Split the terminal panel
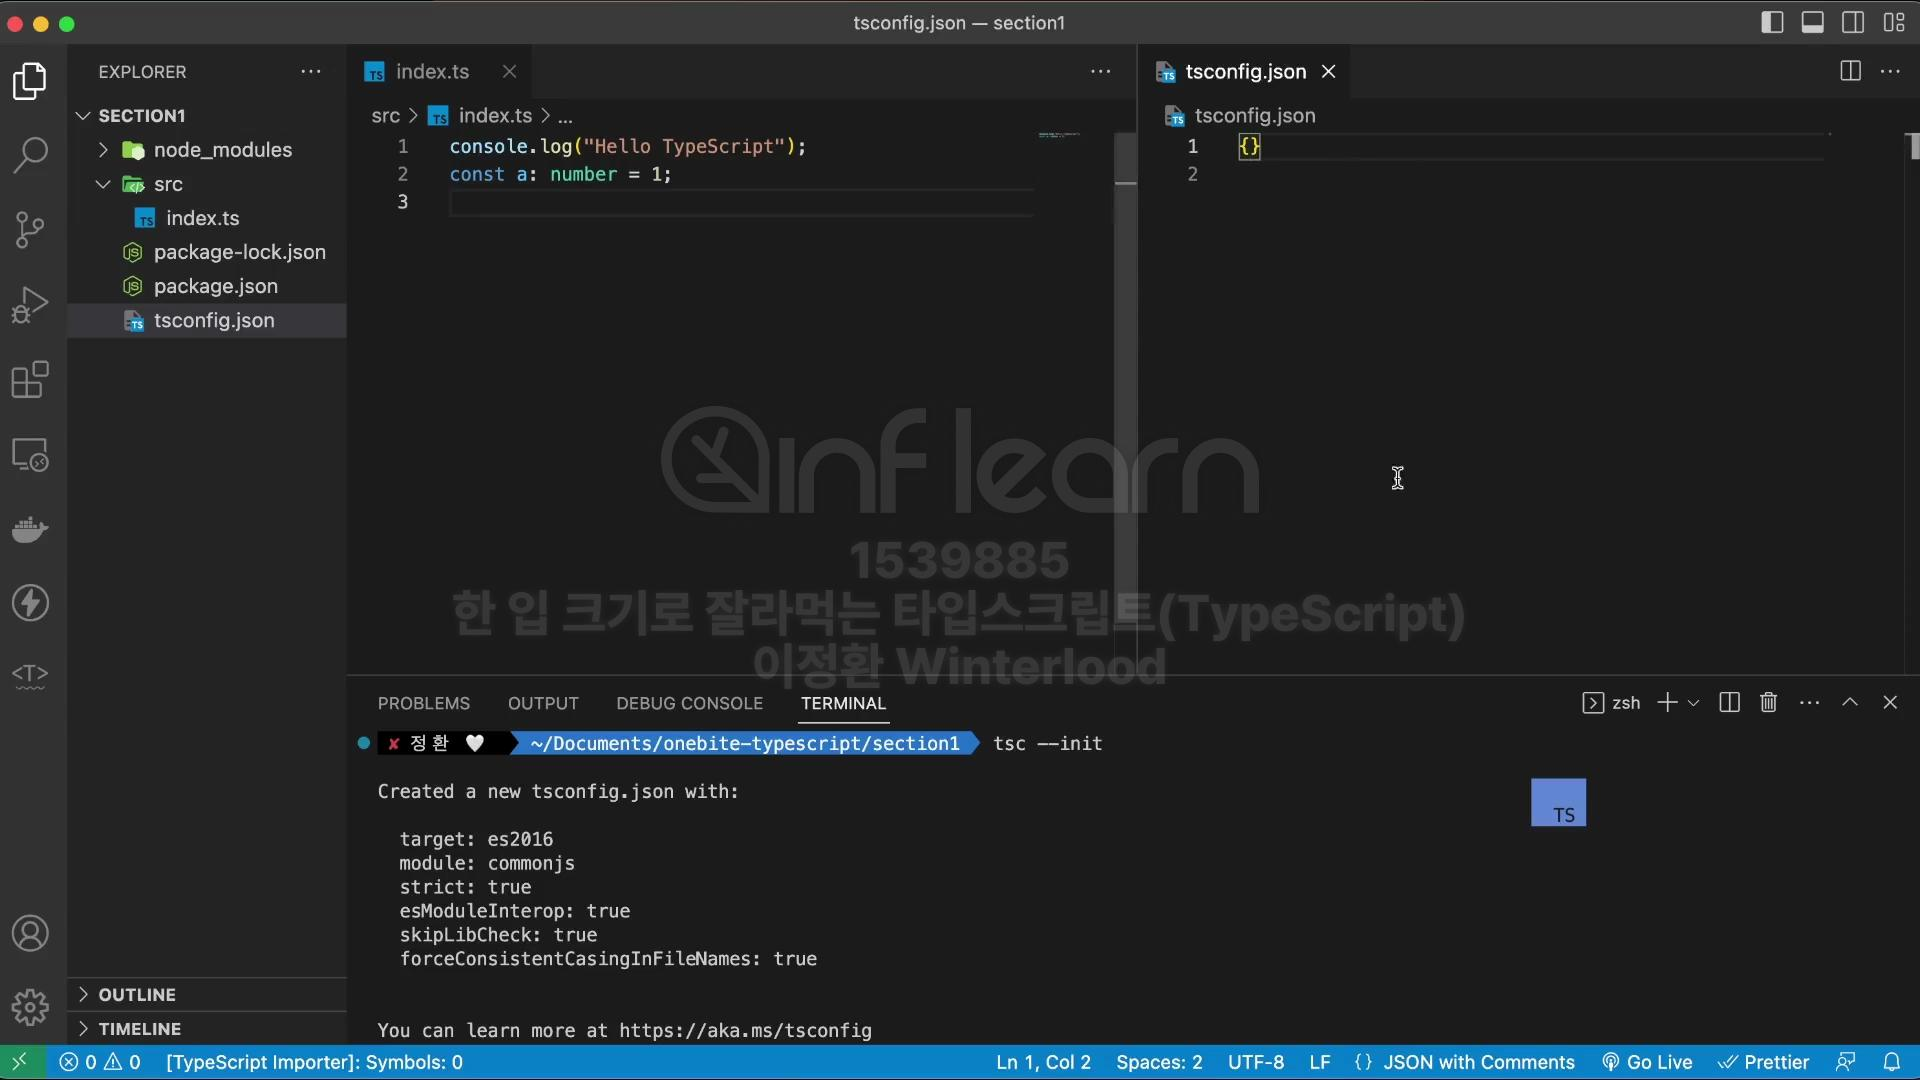Screen dimensions: 1920x1080 click(1729, 703)
